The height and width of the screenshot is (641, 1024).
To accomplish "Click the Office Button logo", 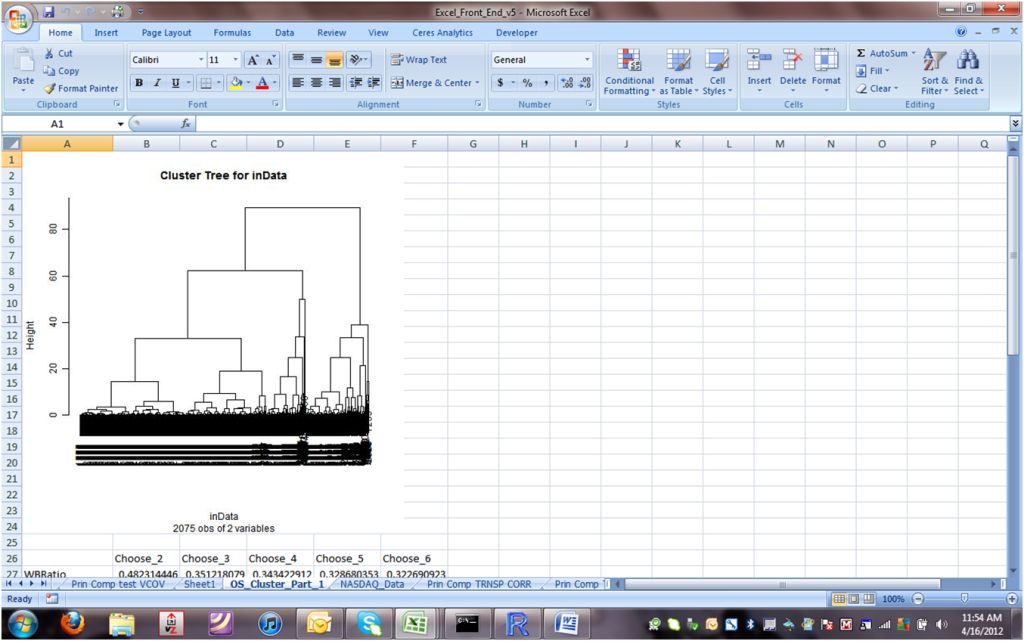I will click(x=18, y=18).
